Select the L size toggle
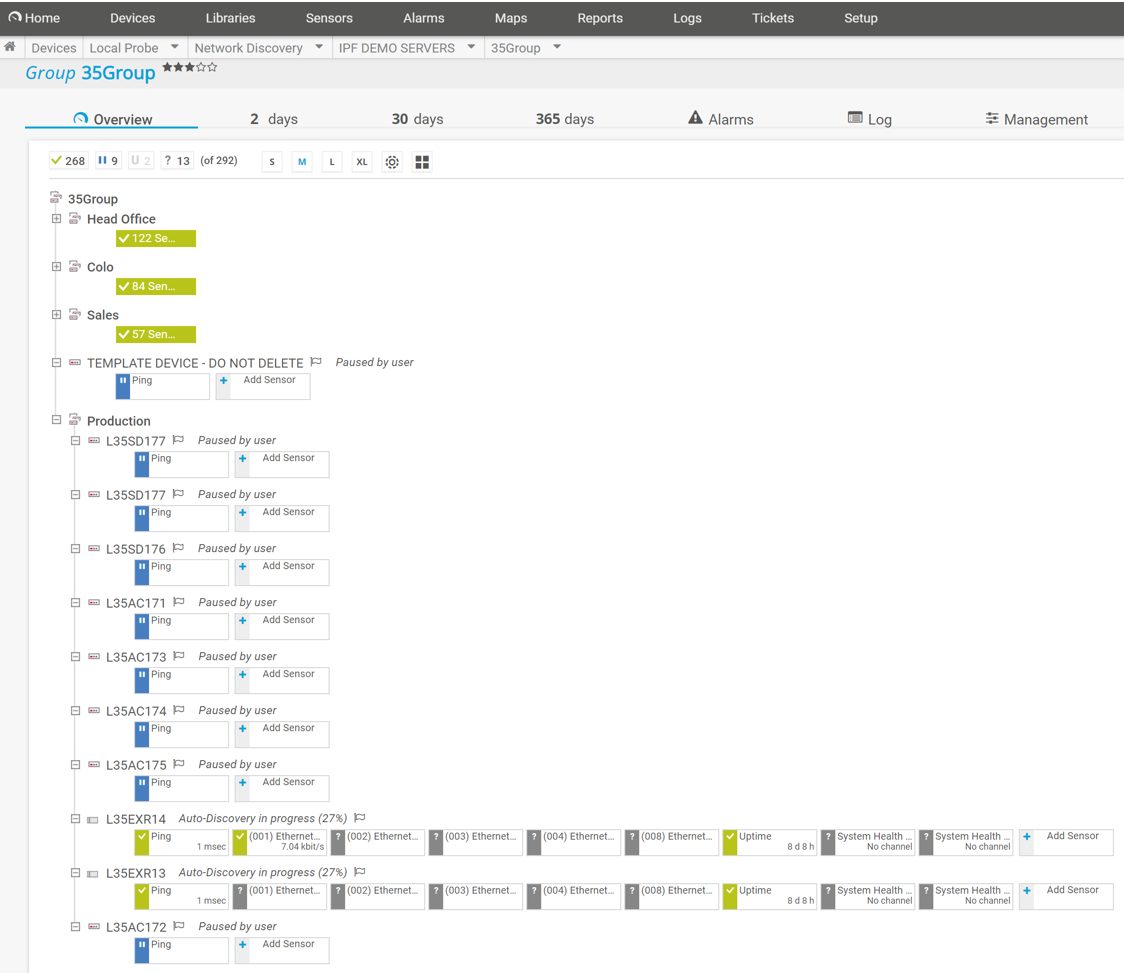 pos(331,161)
